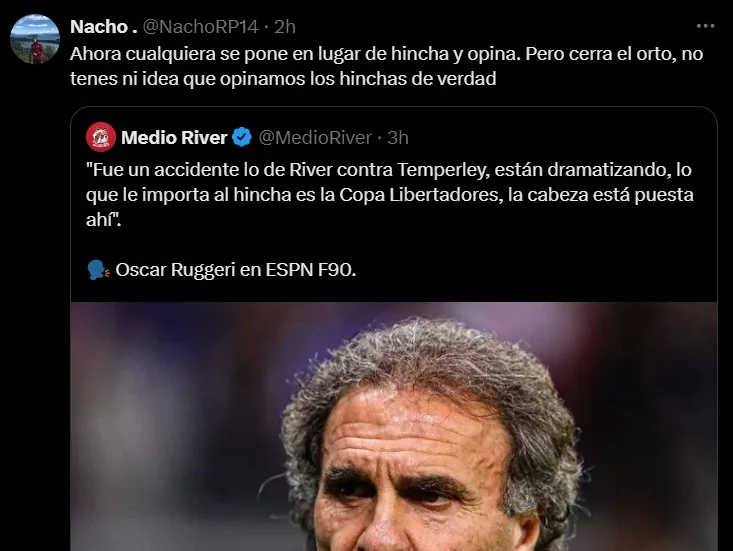Open the Nacho display name

104,27
